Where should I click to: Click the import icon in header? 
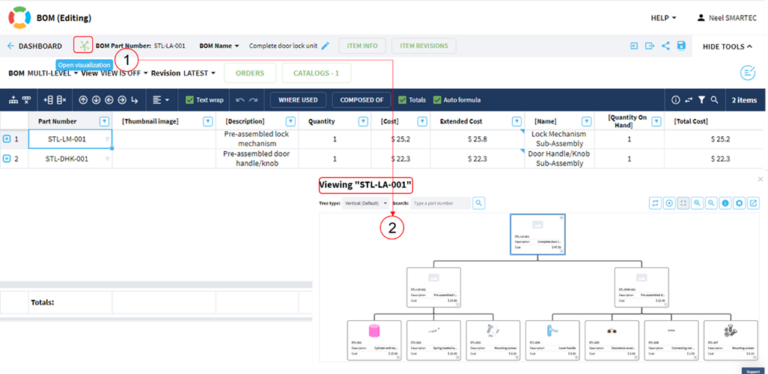coord(634,46)
